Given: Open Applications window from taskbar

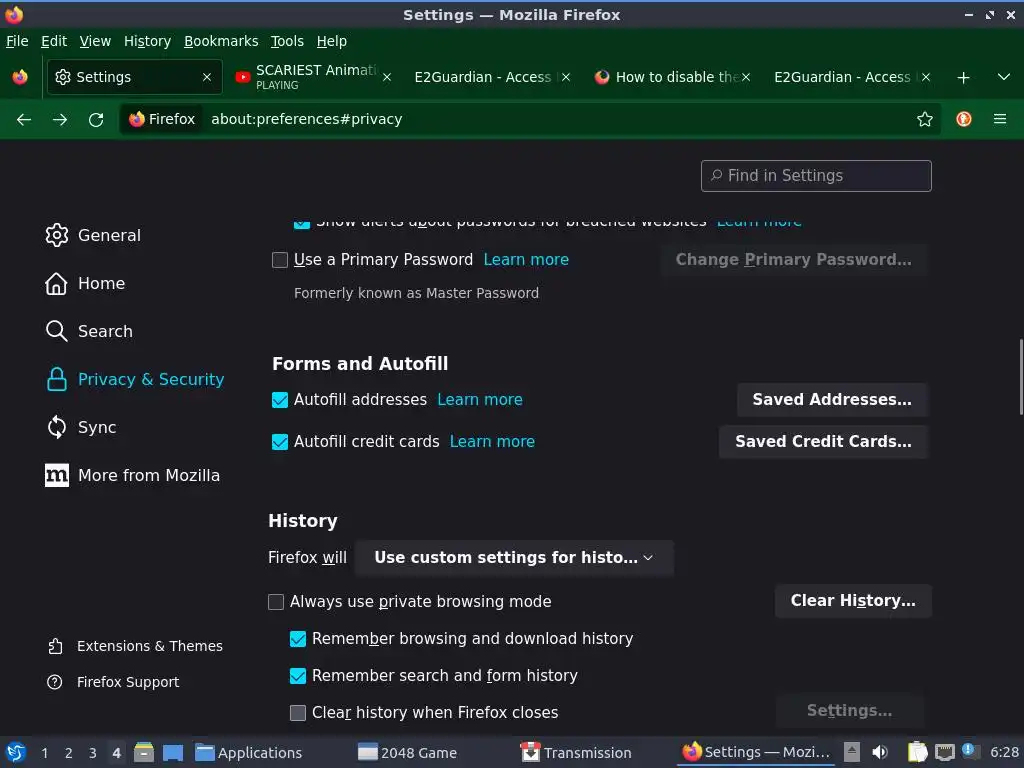Looking at the screenshot, I should (x=249, y=753).
